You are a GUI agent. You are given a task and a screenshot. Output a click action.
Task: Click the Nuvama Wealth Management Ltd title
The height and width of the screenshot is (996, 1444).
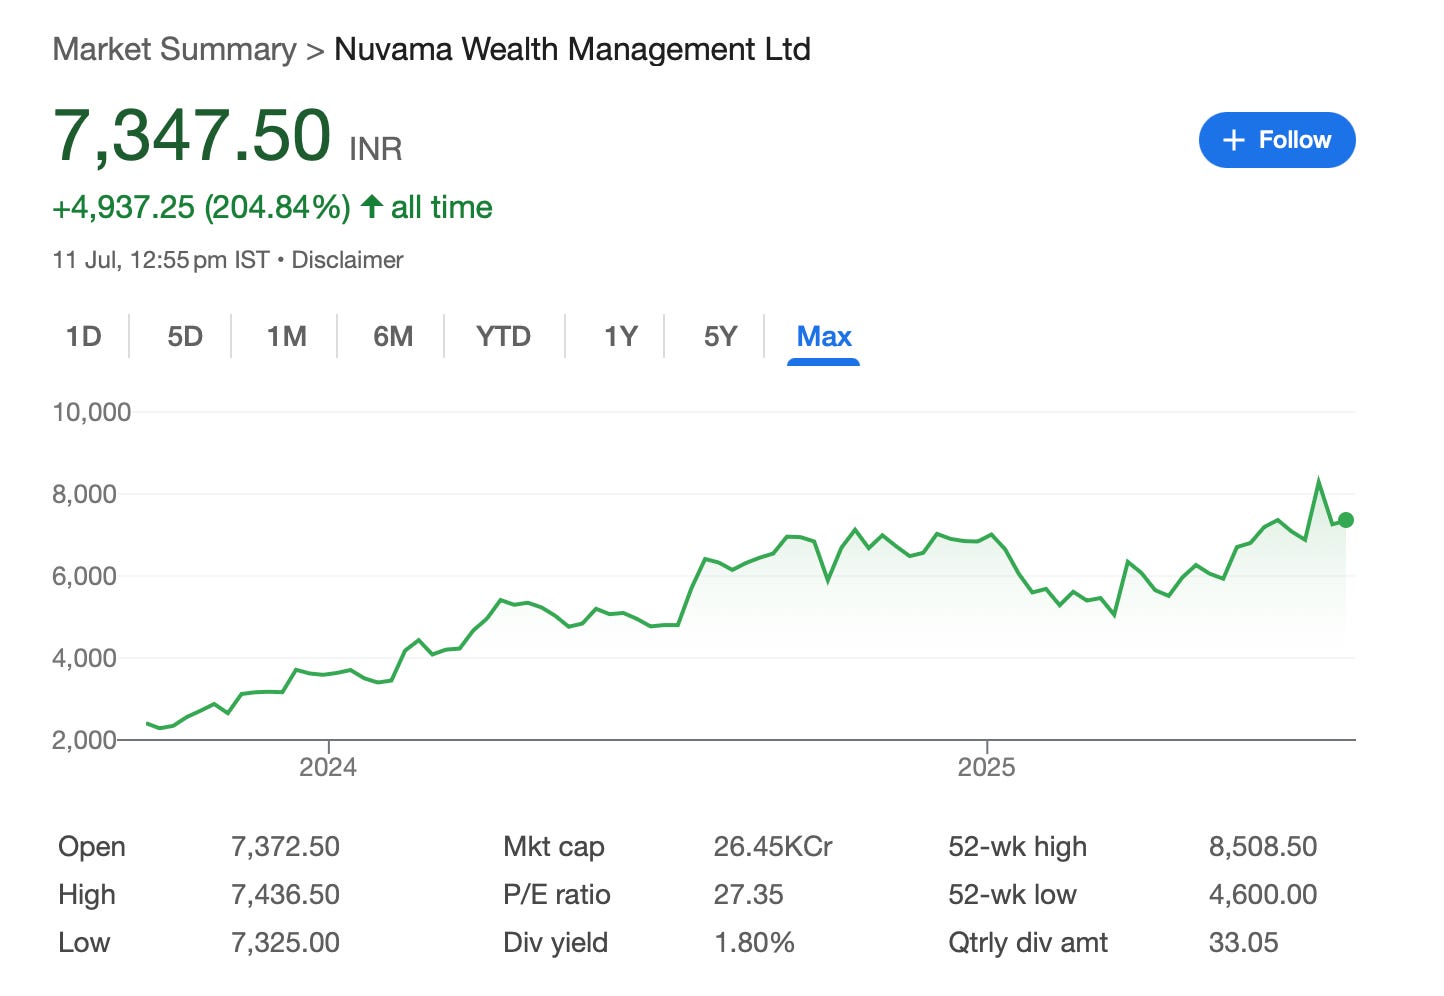[572, 49]
